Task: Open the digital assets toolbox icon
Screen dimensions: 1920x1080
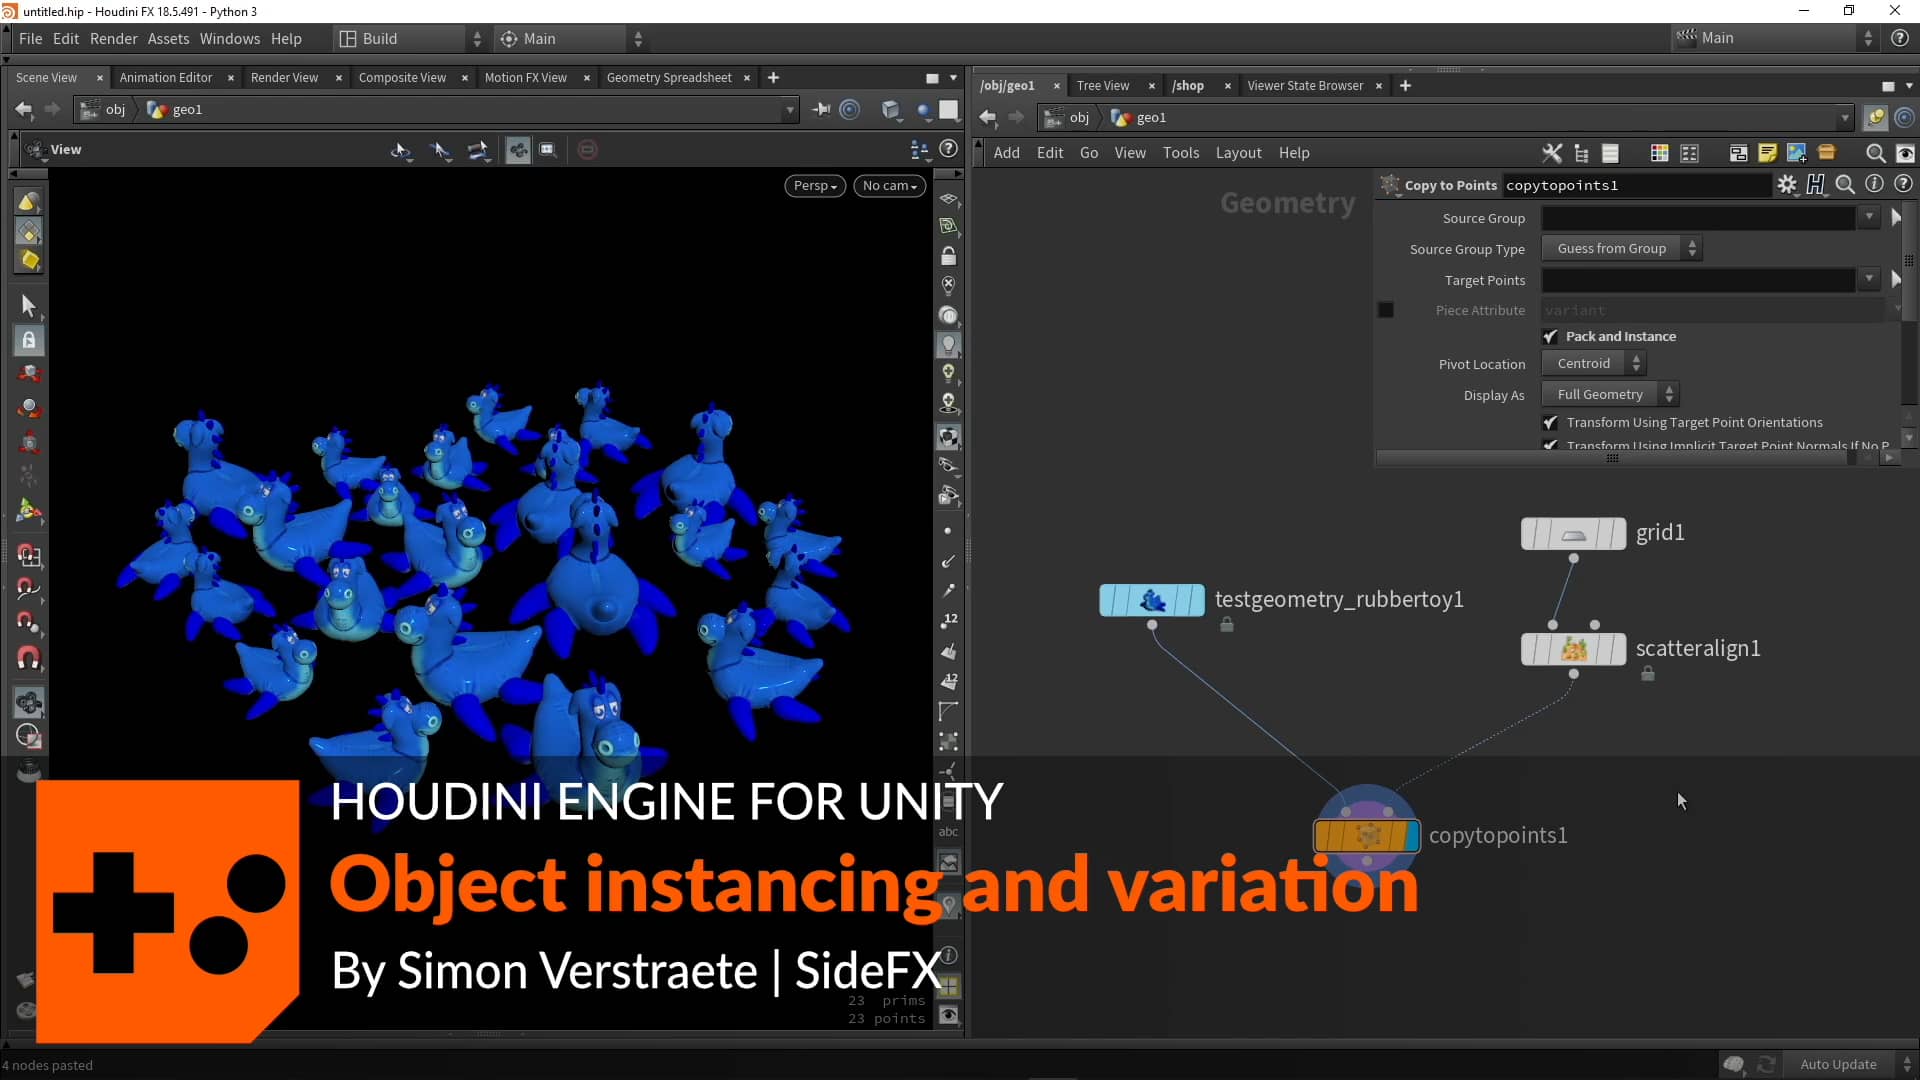Action: (x=1828, y=153)
